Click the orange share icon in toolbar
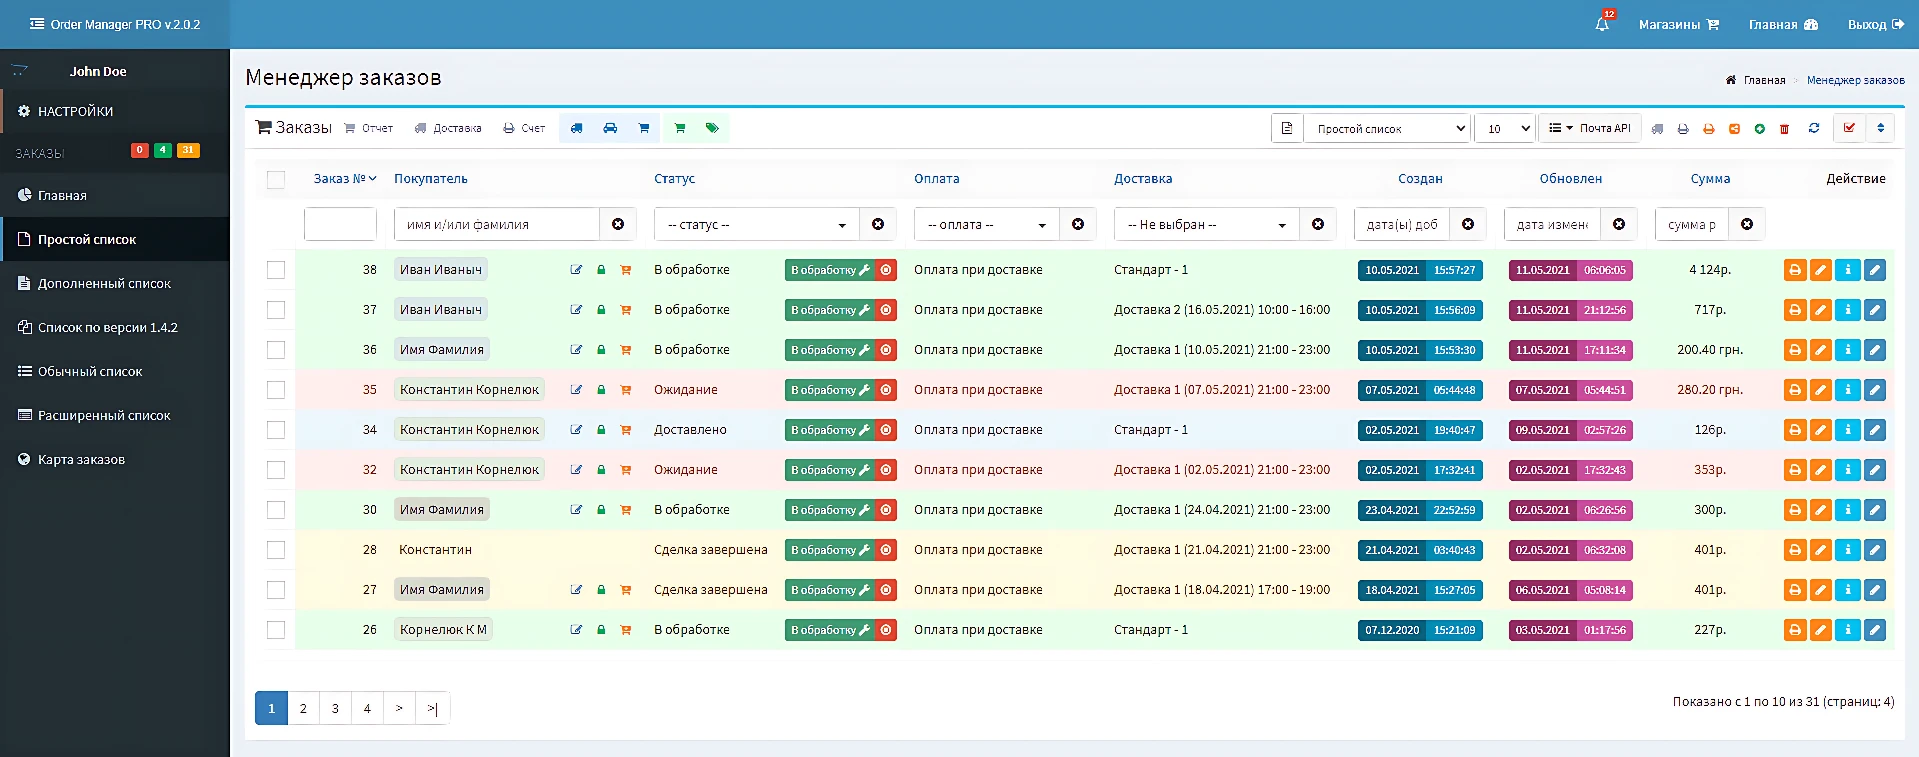 (x=1734, y=129)
